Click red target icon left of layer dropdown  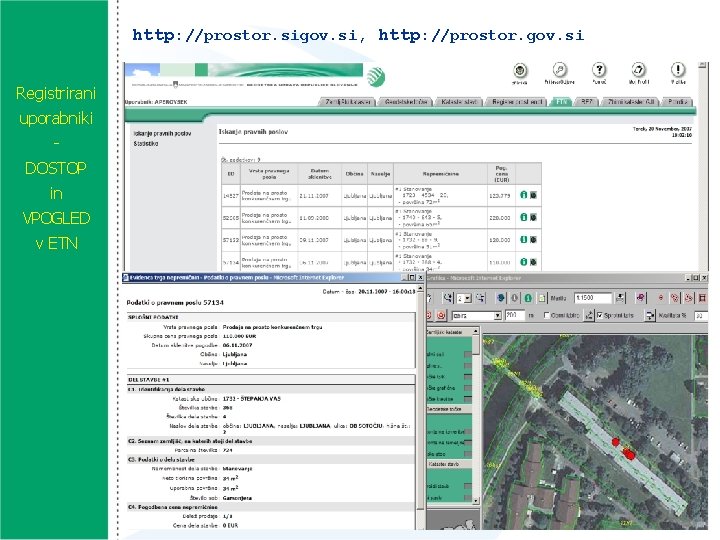(441, 315)
